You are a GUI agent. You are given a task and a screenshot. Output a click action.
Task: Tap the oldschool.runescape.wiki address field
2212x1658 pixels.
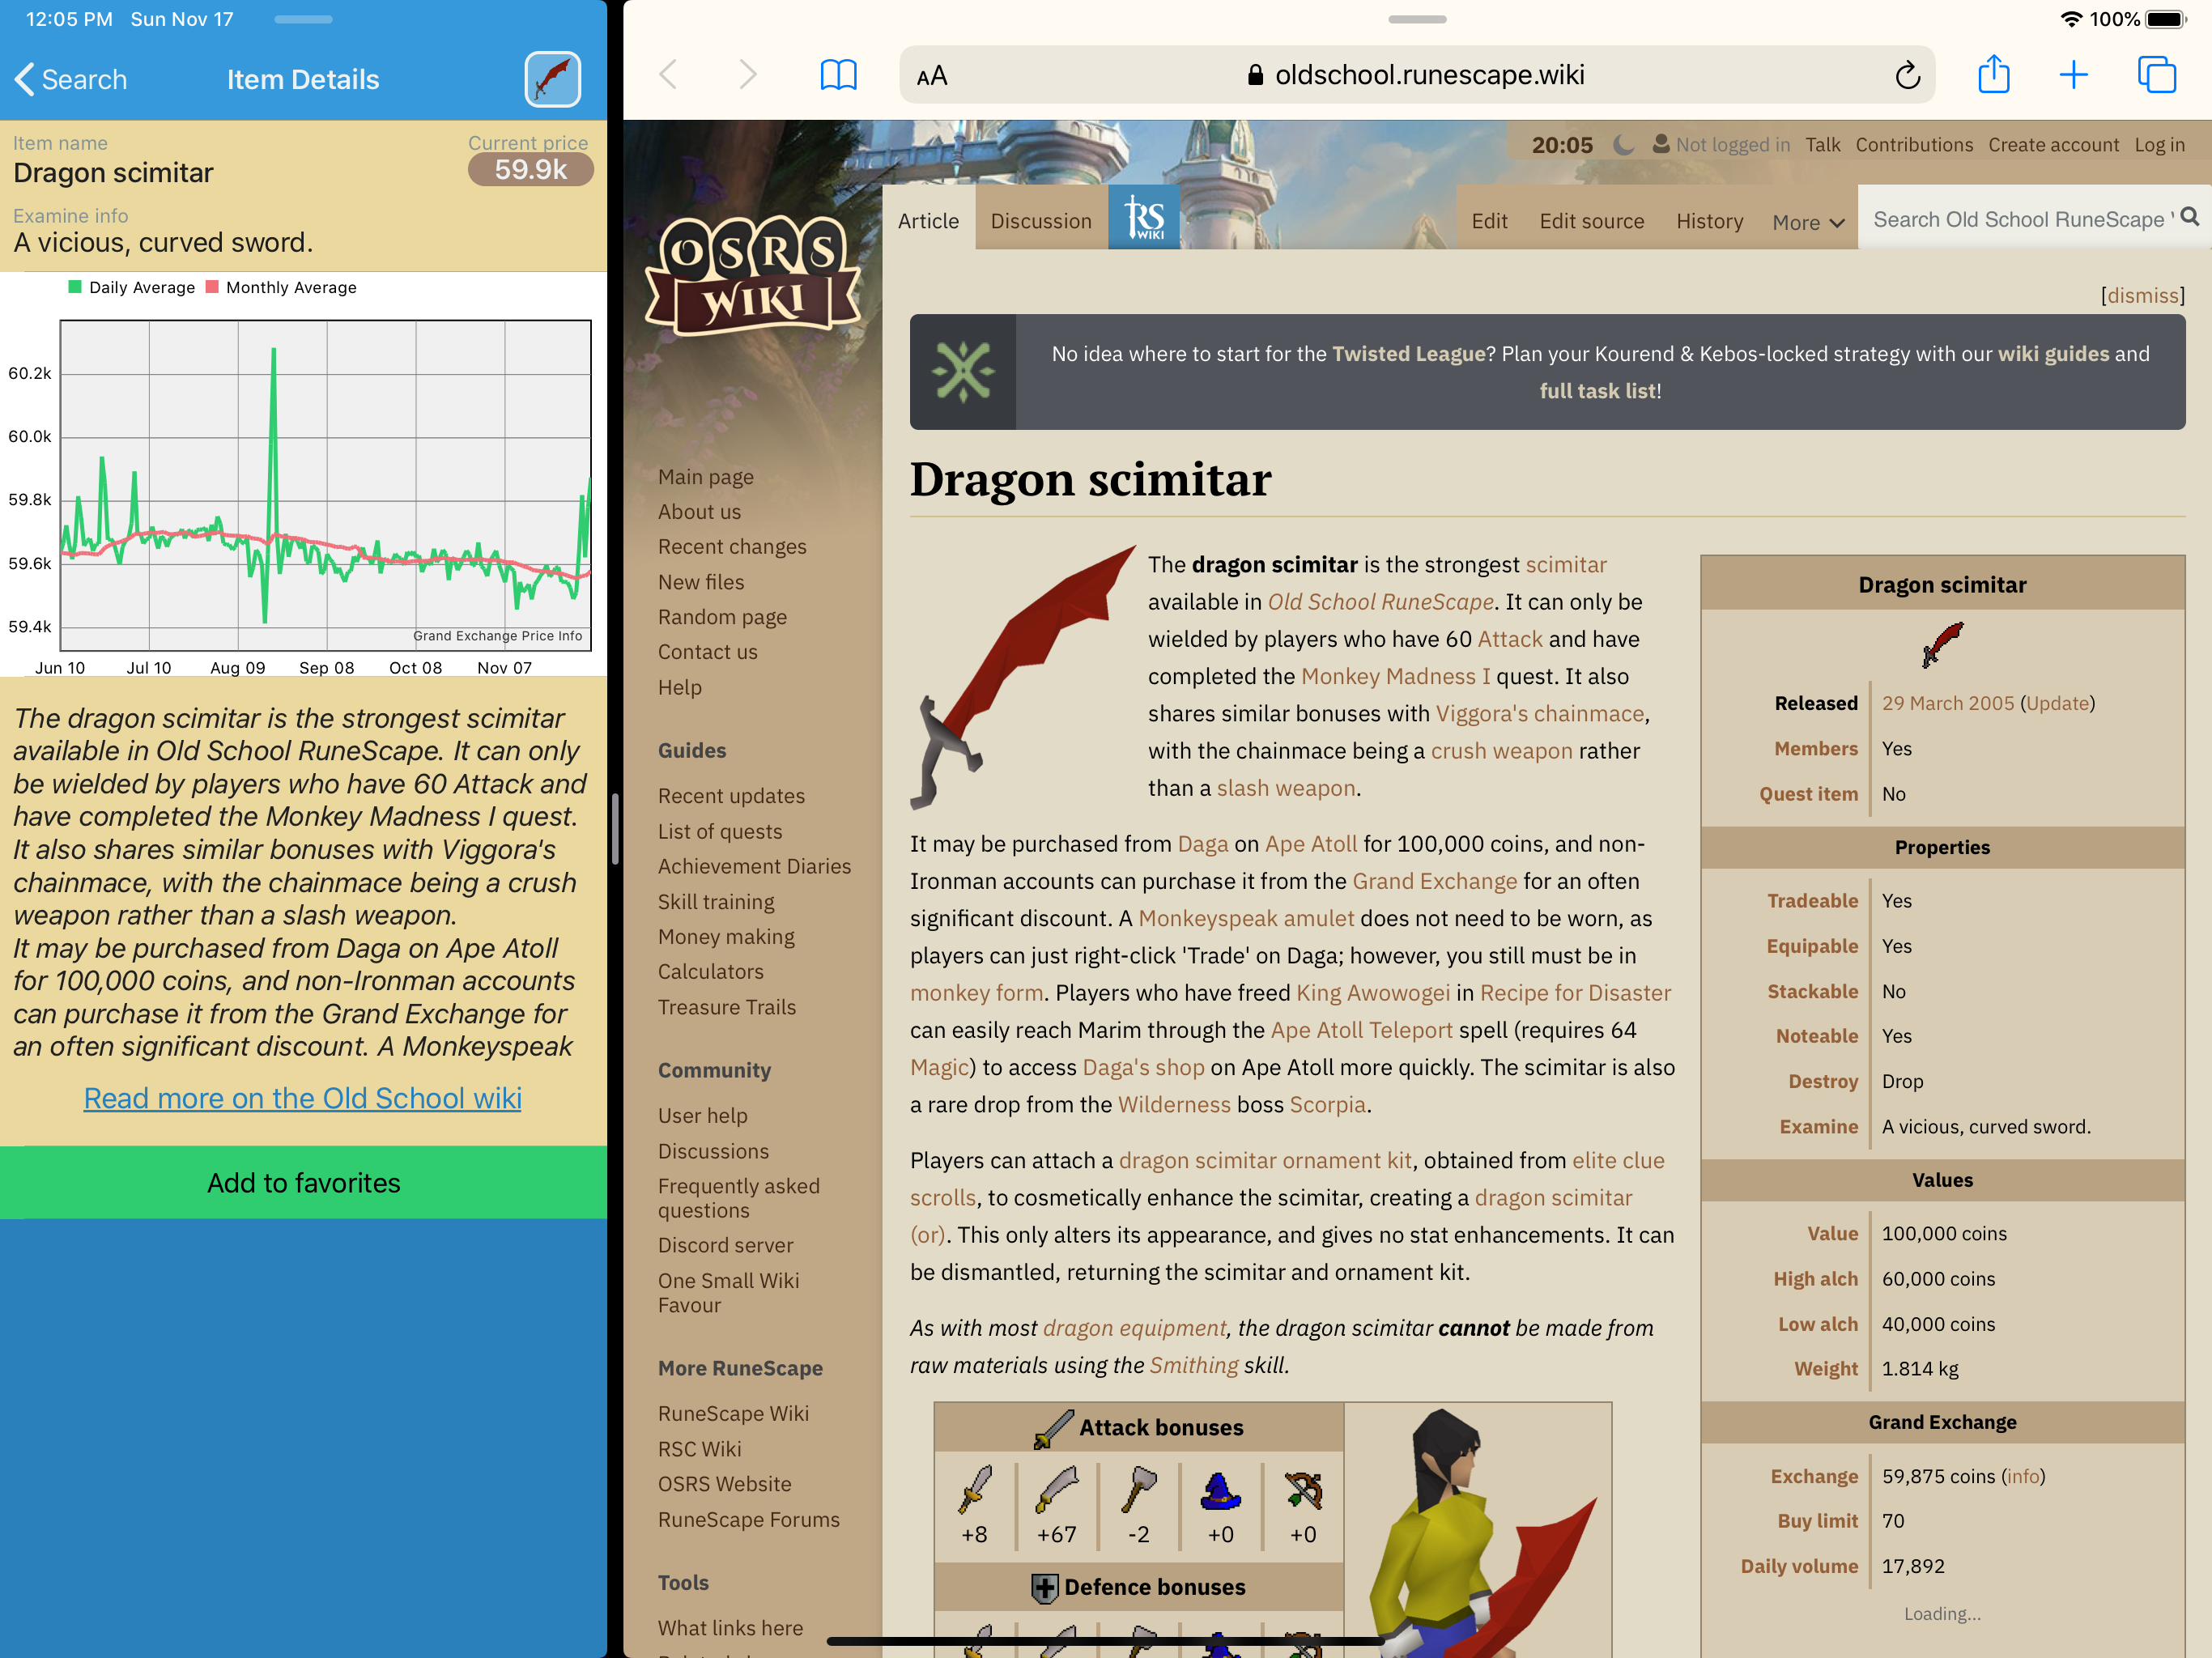click(x=1417, y=75)
